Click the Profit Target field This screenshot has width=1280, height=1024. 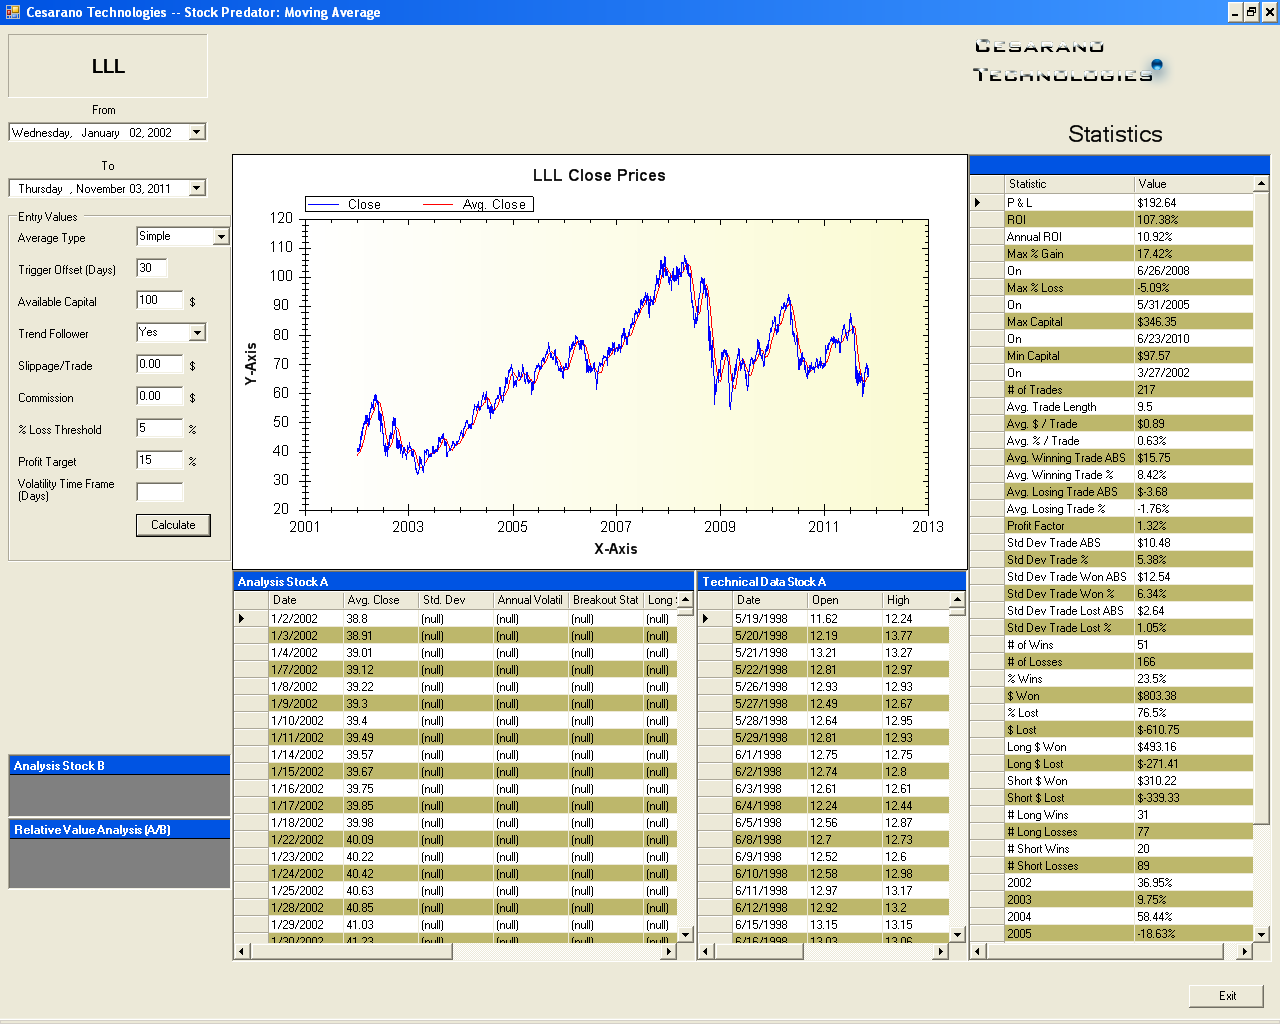(160, 460)
